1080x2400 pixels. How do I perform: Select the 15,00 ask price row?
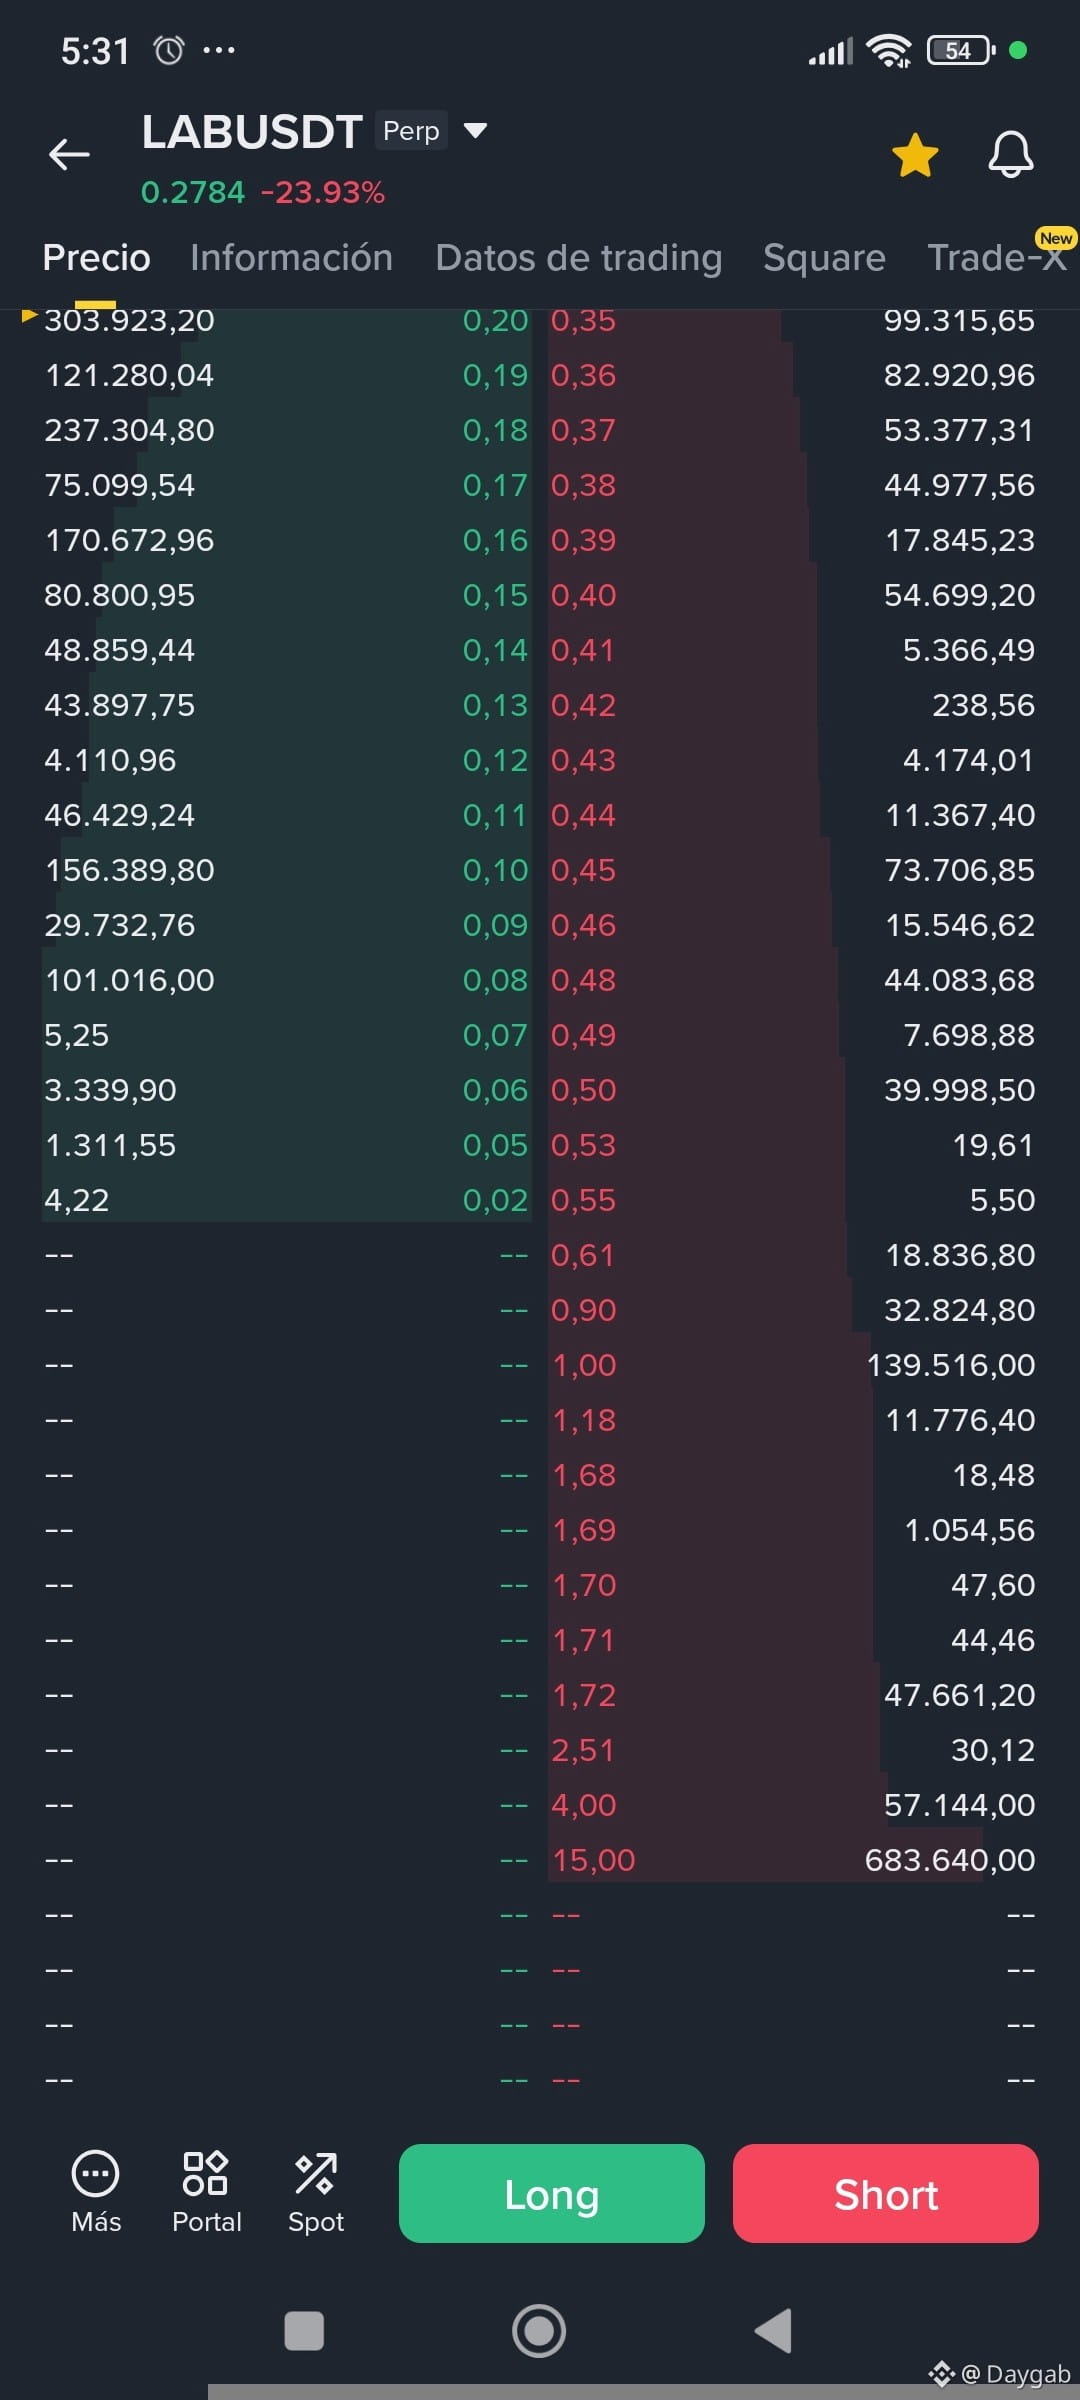point(792,1860)
